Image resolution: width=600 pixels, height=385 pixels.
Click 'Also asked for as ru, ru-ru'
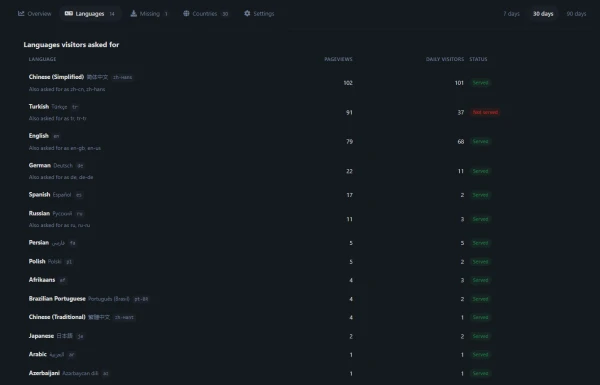(x=59, y=225)
